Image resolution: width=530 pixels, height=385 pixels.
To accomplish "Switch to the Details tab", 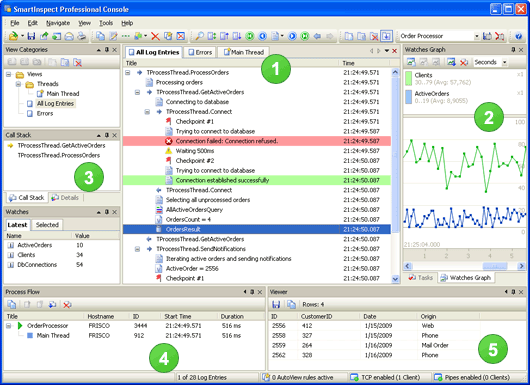I will point(65,198).
